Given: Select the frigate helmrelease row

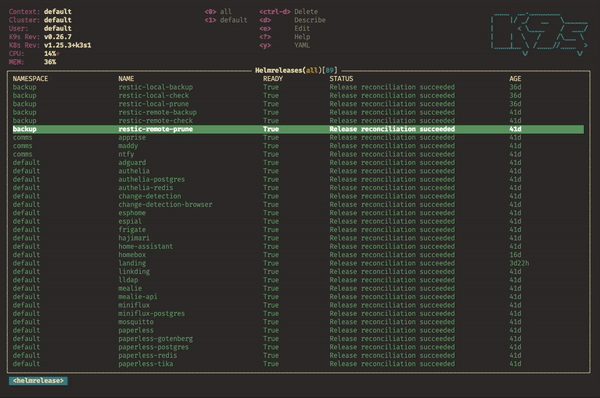Looking at the screenshot, I should (298, 230).
